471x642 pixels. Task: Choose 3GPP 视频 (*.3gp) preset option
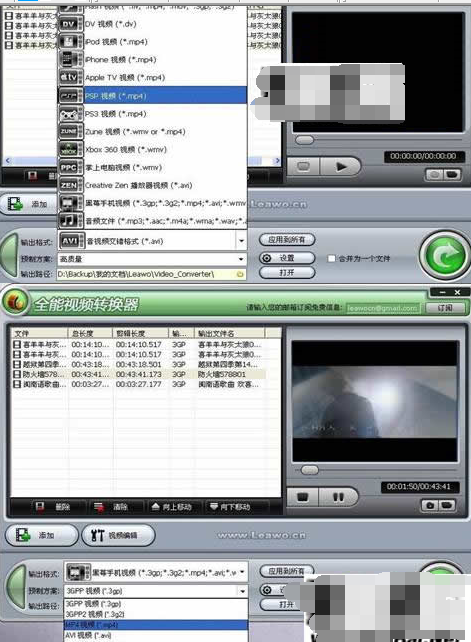click(x=156, y=604)
